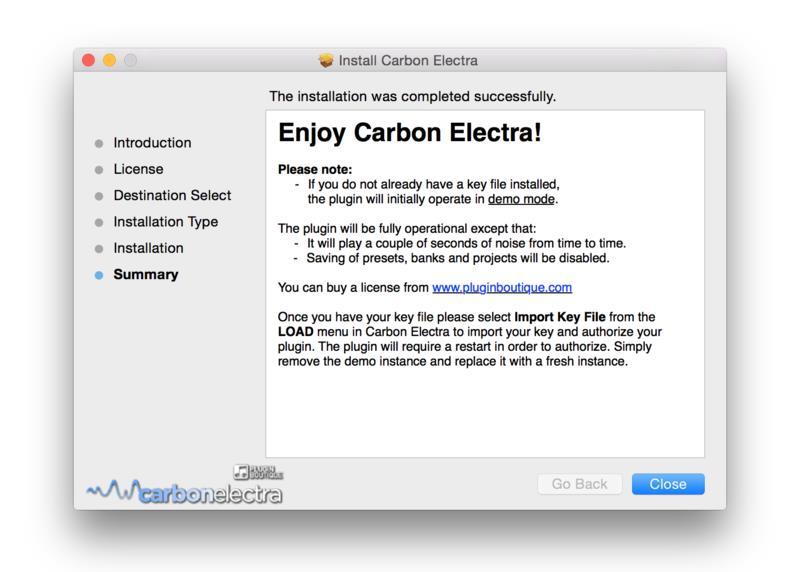Click the Go Back button
Image resolution: width=800 pixels, height=572 pixels.
[x=580, y=484]
